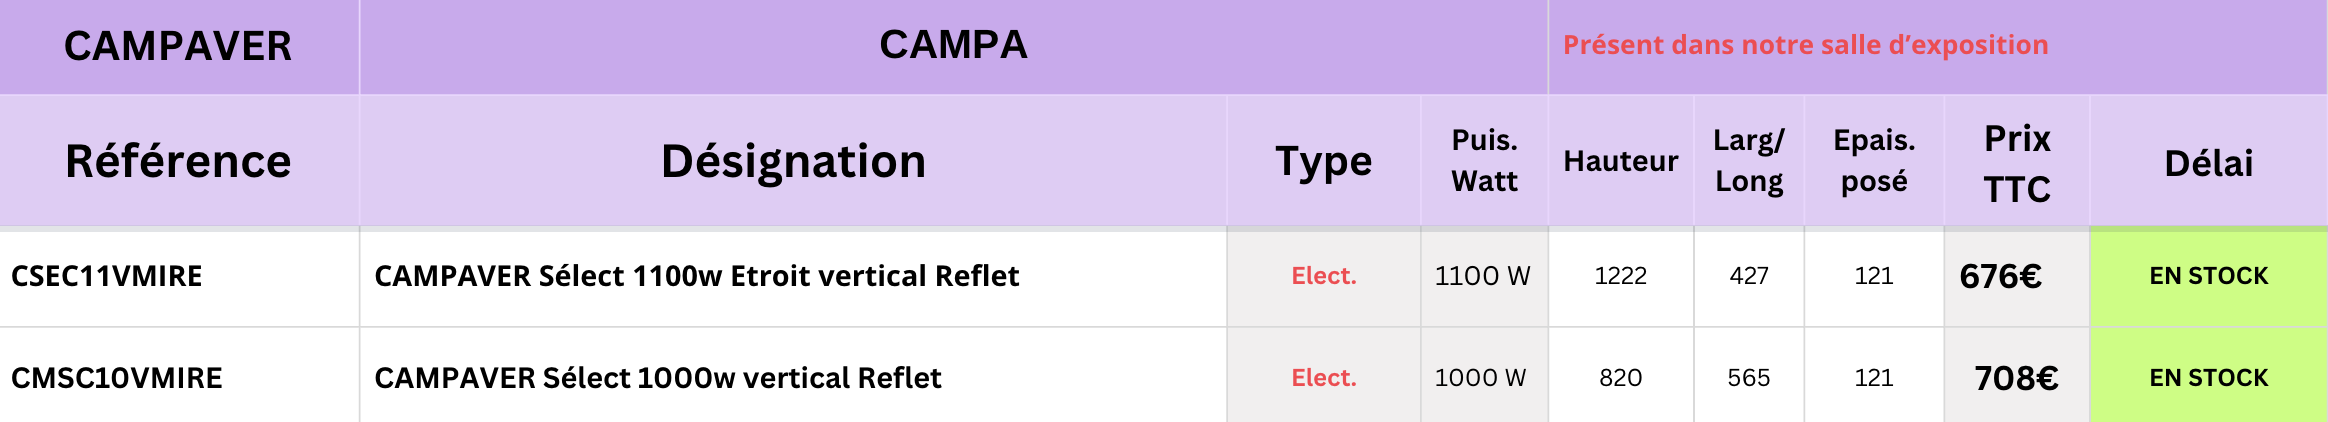Click reference CMSC10VMIRE
Image resolution: width=2328 pixels, height=422 pixels.
point(117,378)
